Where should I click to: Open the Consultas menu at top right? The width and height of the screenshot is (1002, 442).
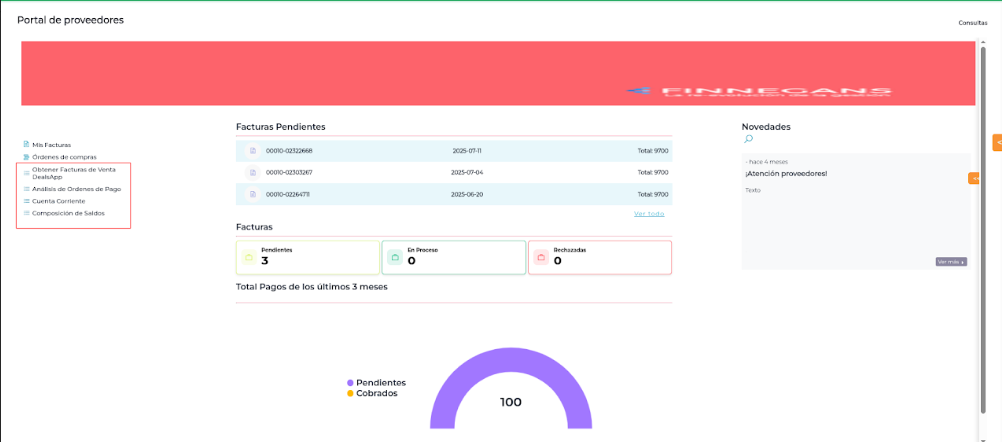pos(973,23)
